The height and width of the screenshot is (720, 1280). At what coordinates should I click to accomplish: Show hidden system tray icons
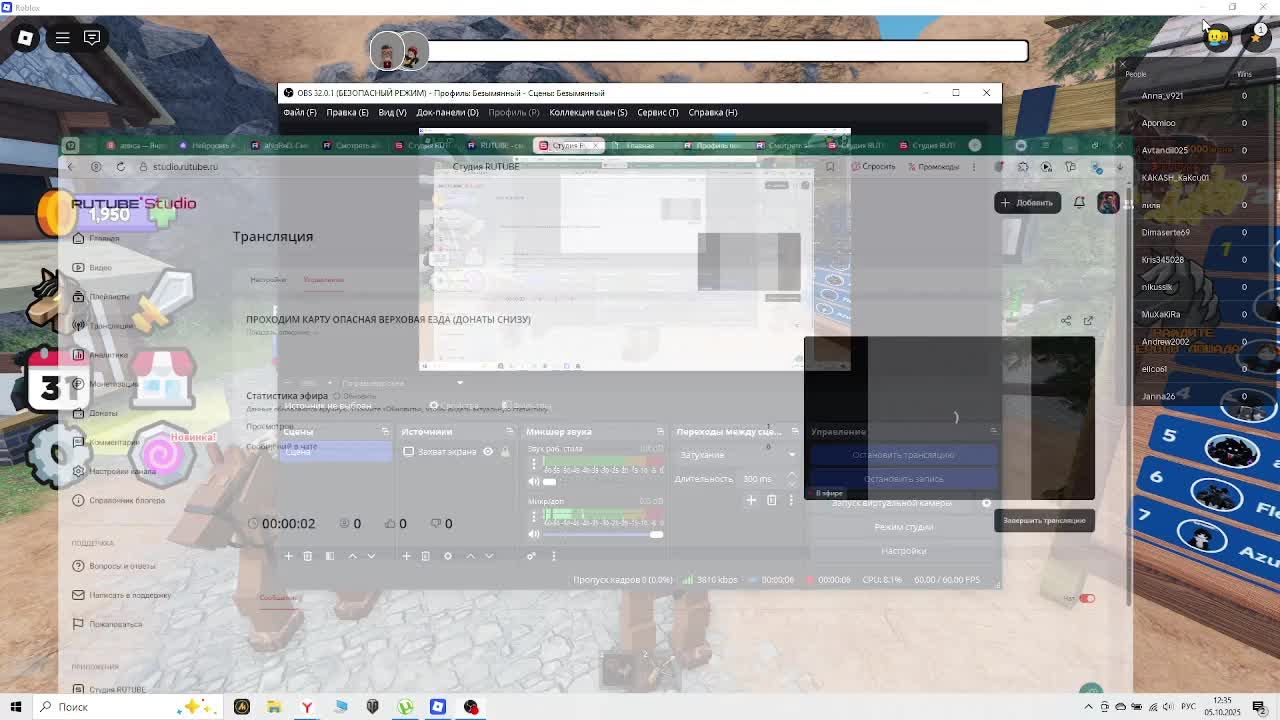click(1089, 707)
